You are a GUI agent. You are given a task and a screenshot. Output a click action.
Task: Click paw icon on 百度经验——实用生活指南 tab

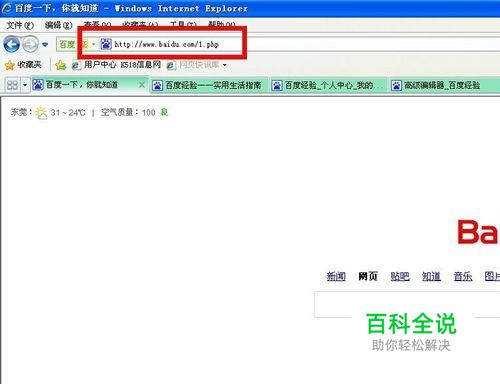click(x=157, y=86)
